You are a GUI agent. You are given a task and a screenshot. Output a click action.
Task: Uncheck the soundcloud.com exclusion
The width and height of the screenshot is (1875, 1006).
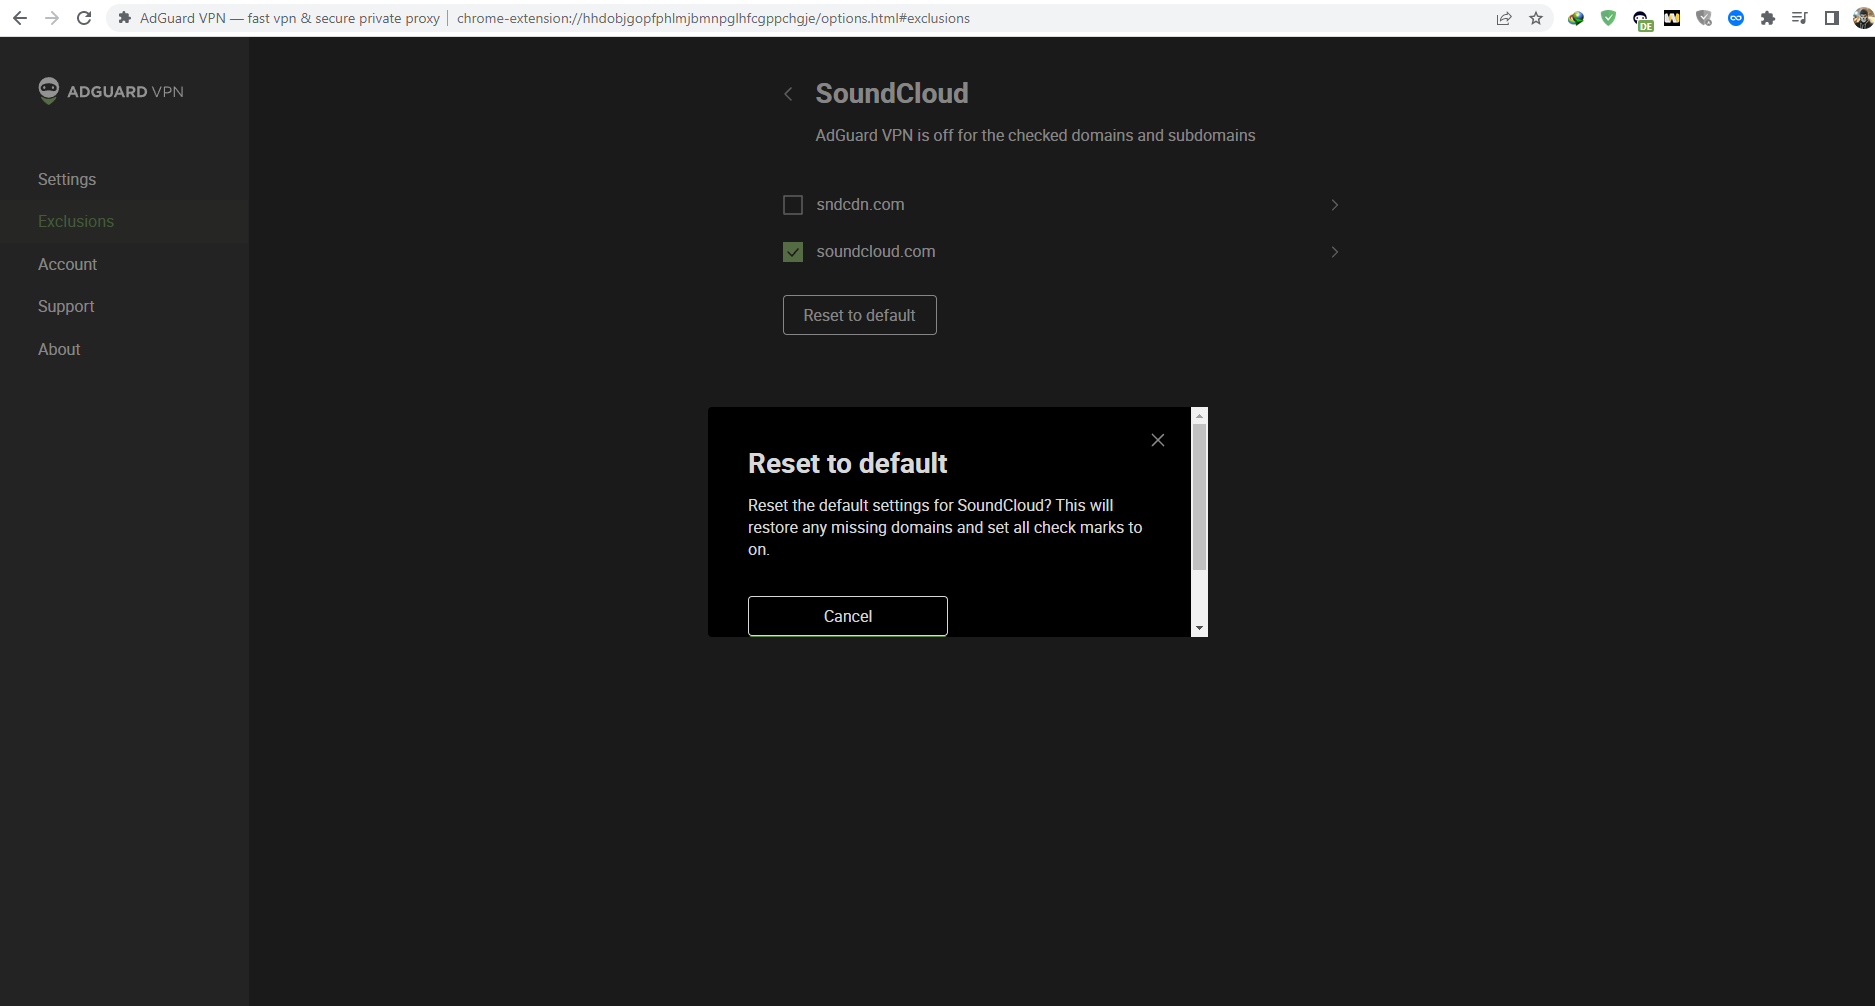(x=793, y=252)
